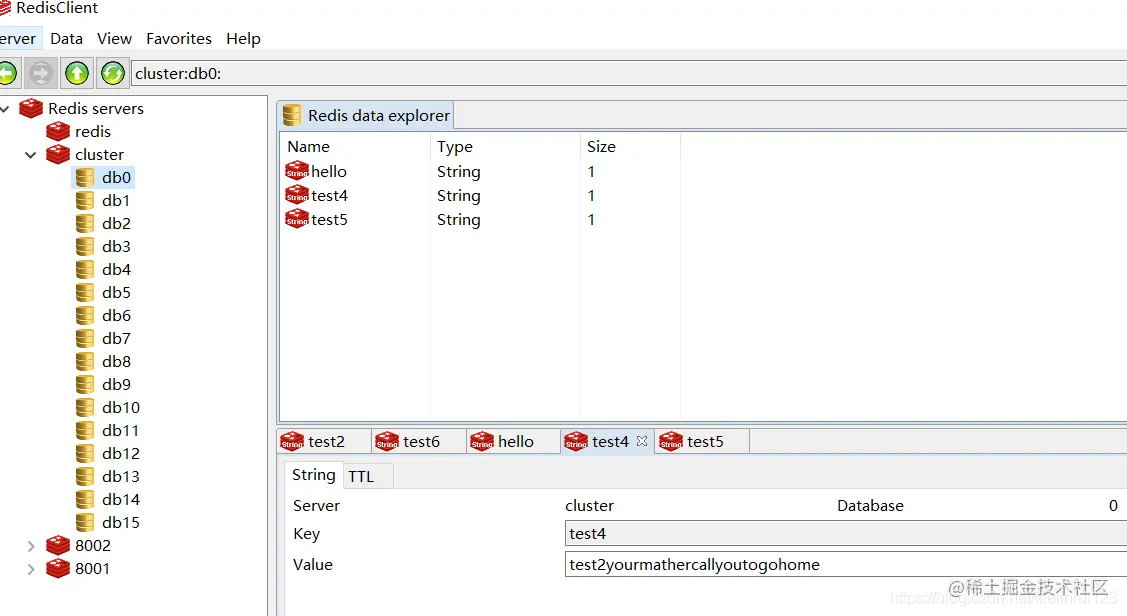Select the redis server icon in tree
Image resolution: width=1127 pixels, height=616 pixels.
pos(58,132)
